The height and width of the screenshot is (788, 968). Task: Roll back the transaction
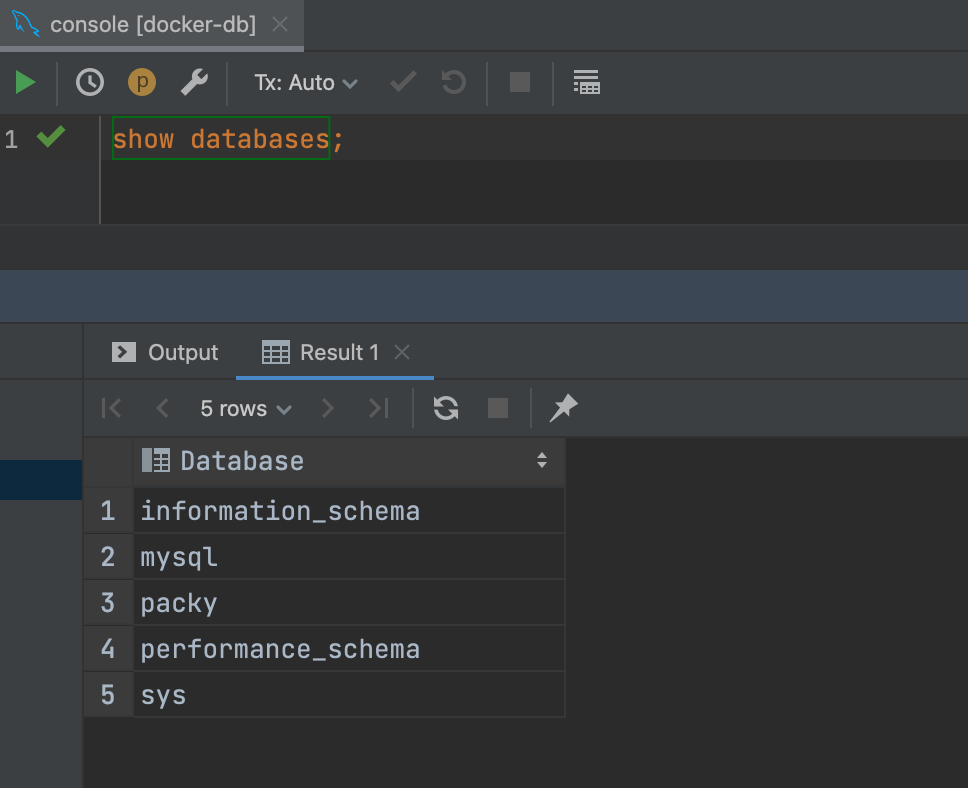click(452, 82)
